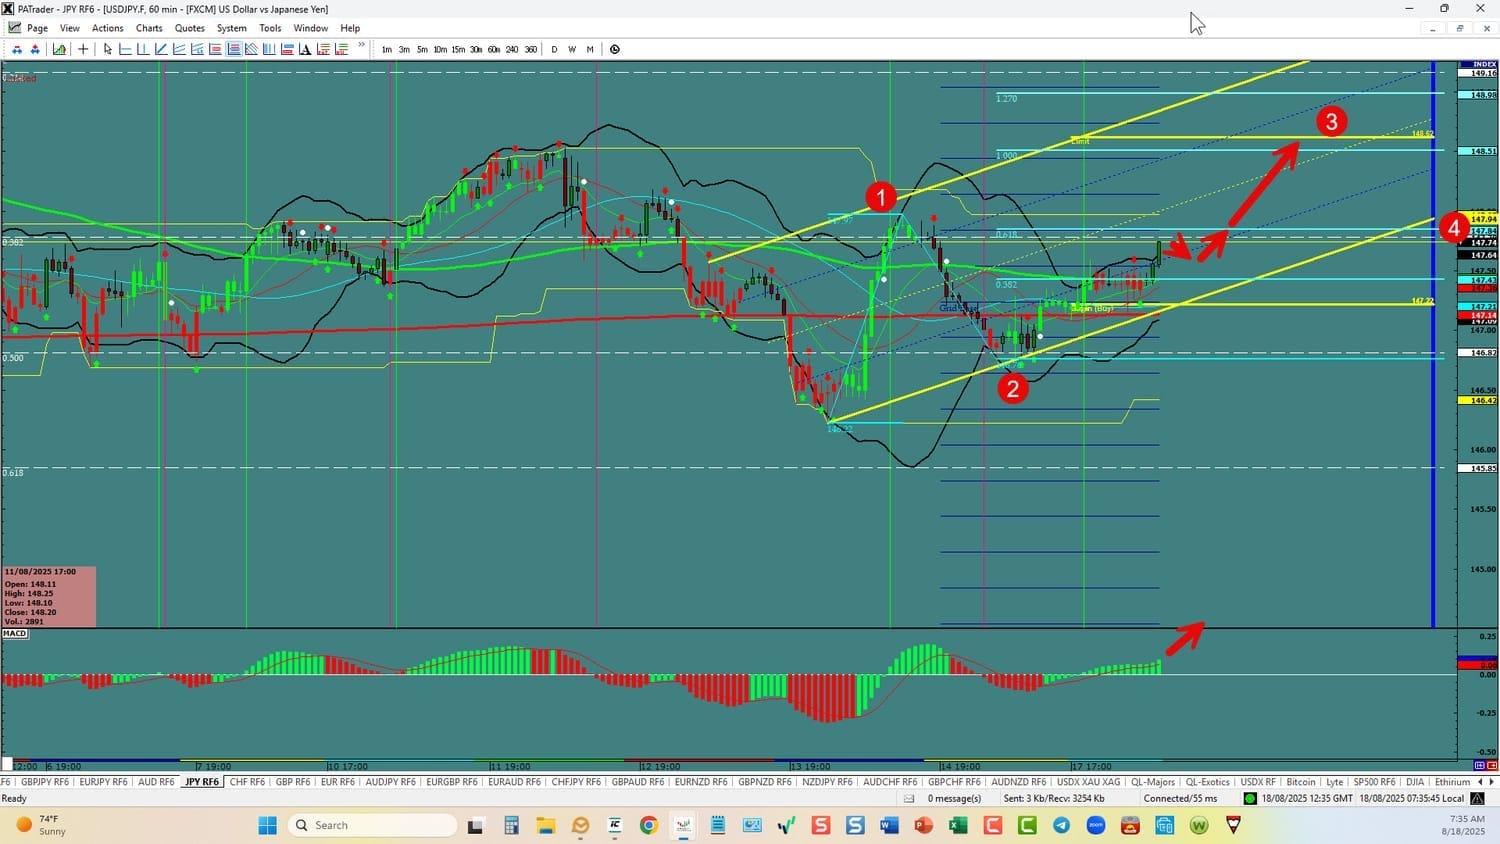Open the Quotes menu
1500x844 pixels.
(189, 28)
